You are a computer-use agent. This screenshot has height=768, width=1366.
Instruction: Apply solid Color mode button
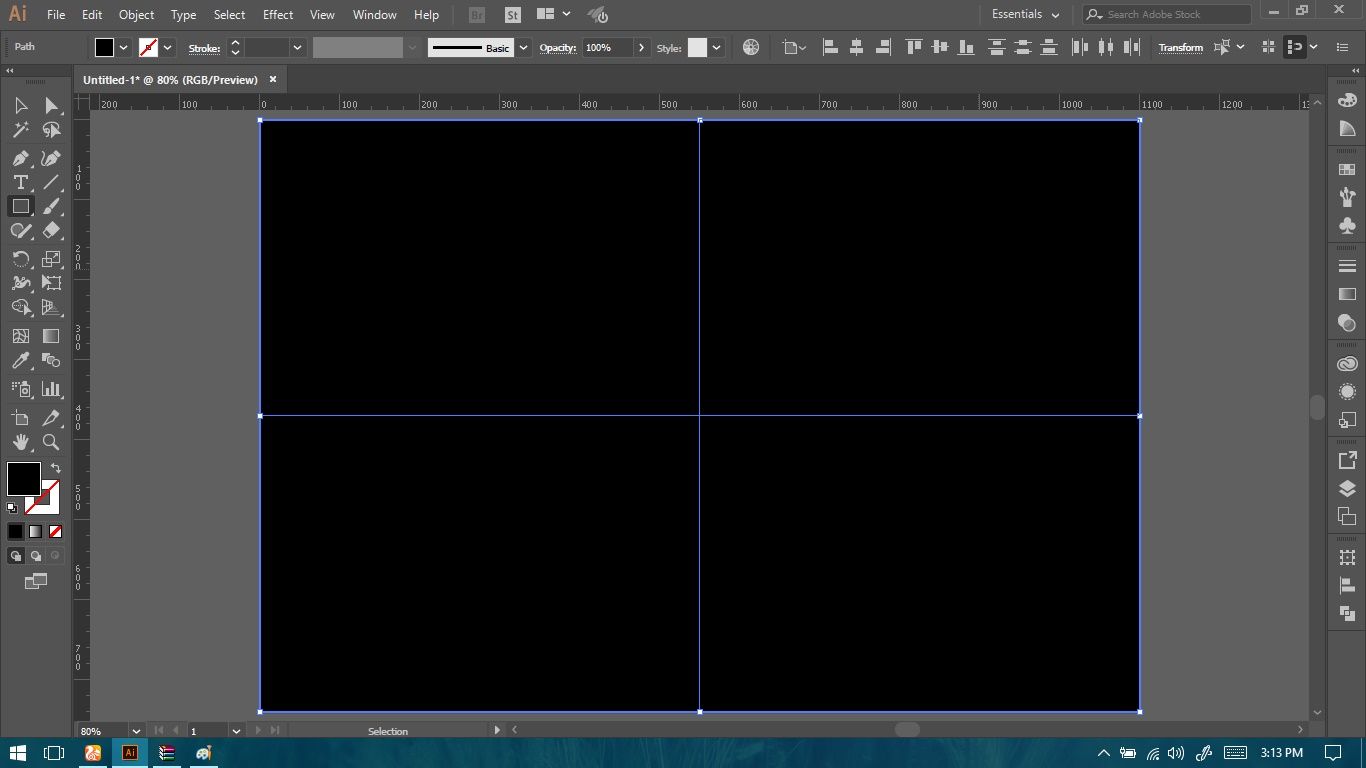[15, 532]
